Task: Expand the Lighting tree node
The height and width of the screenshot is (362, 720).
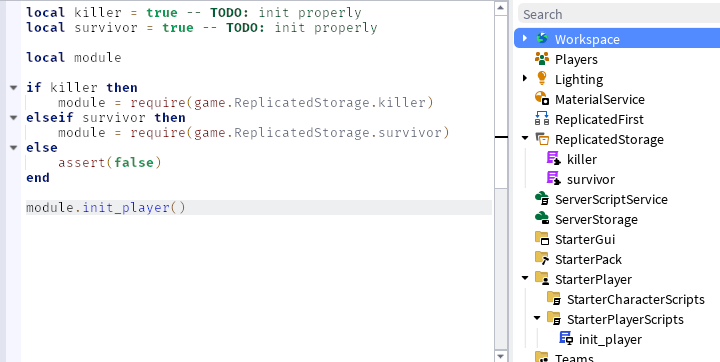Action: tap(525, 79)
